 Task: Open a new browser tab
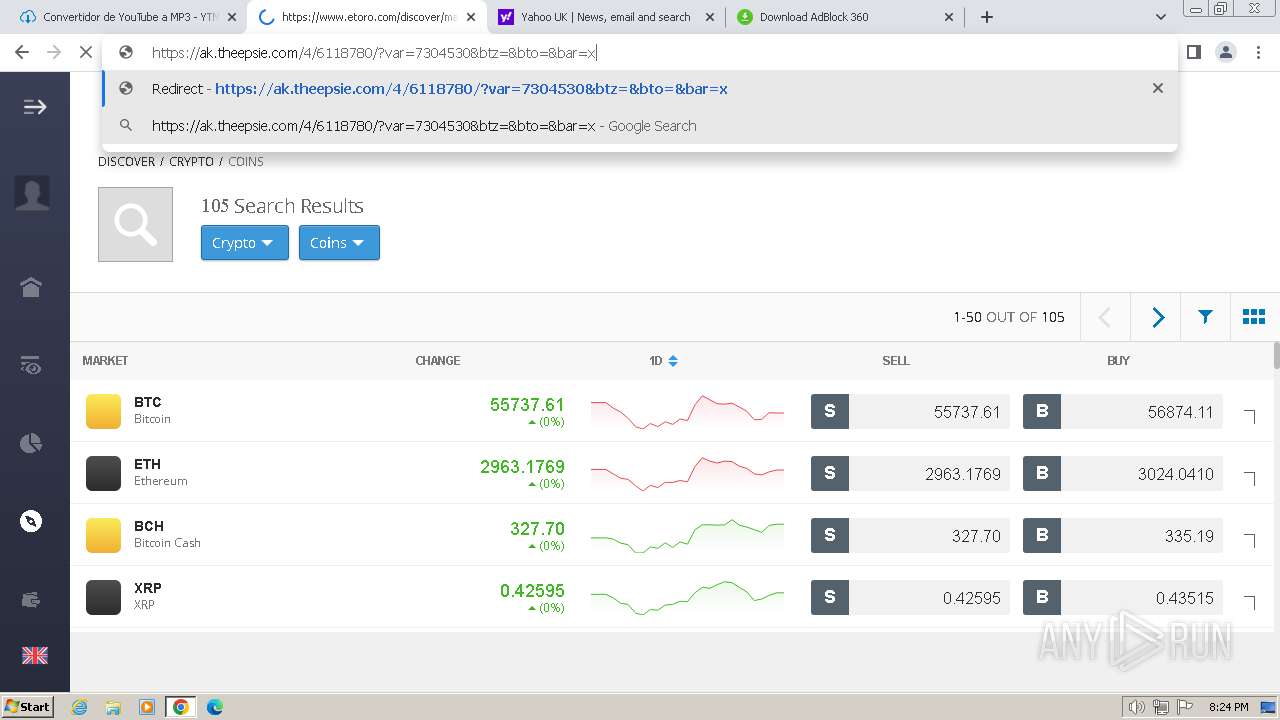987,17
